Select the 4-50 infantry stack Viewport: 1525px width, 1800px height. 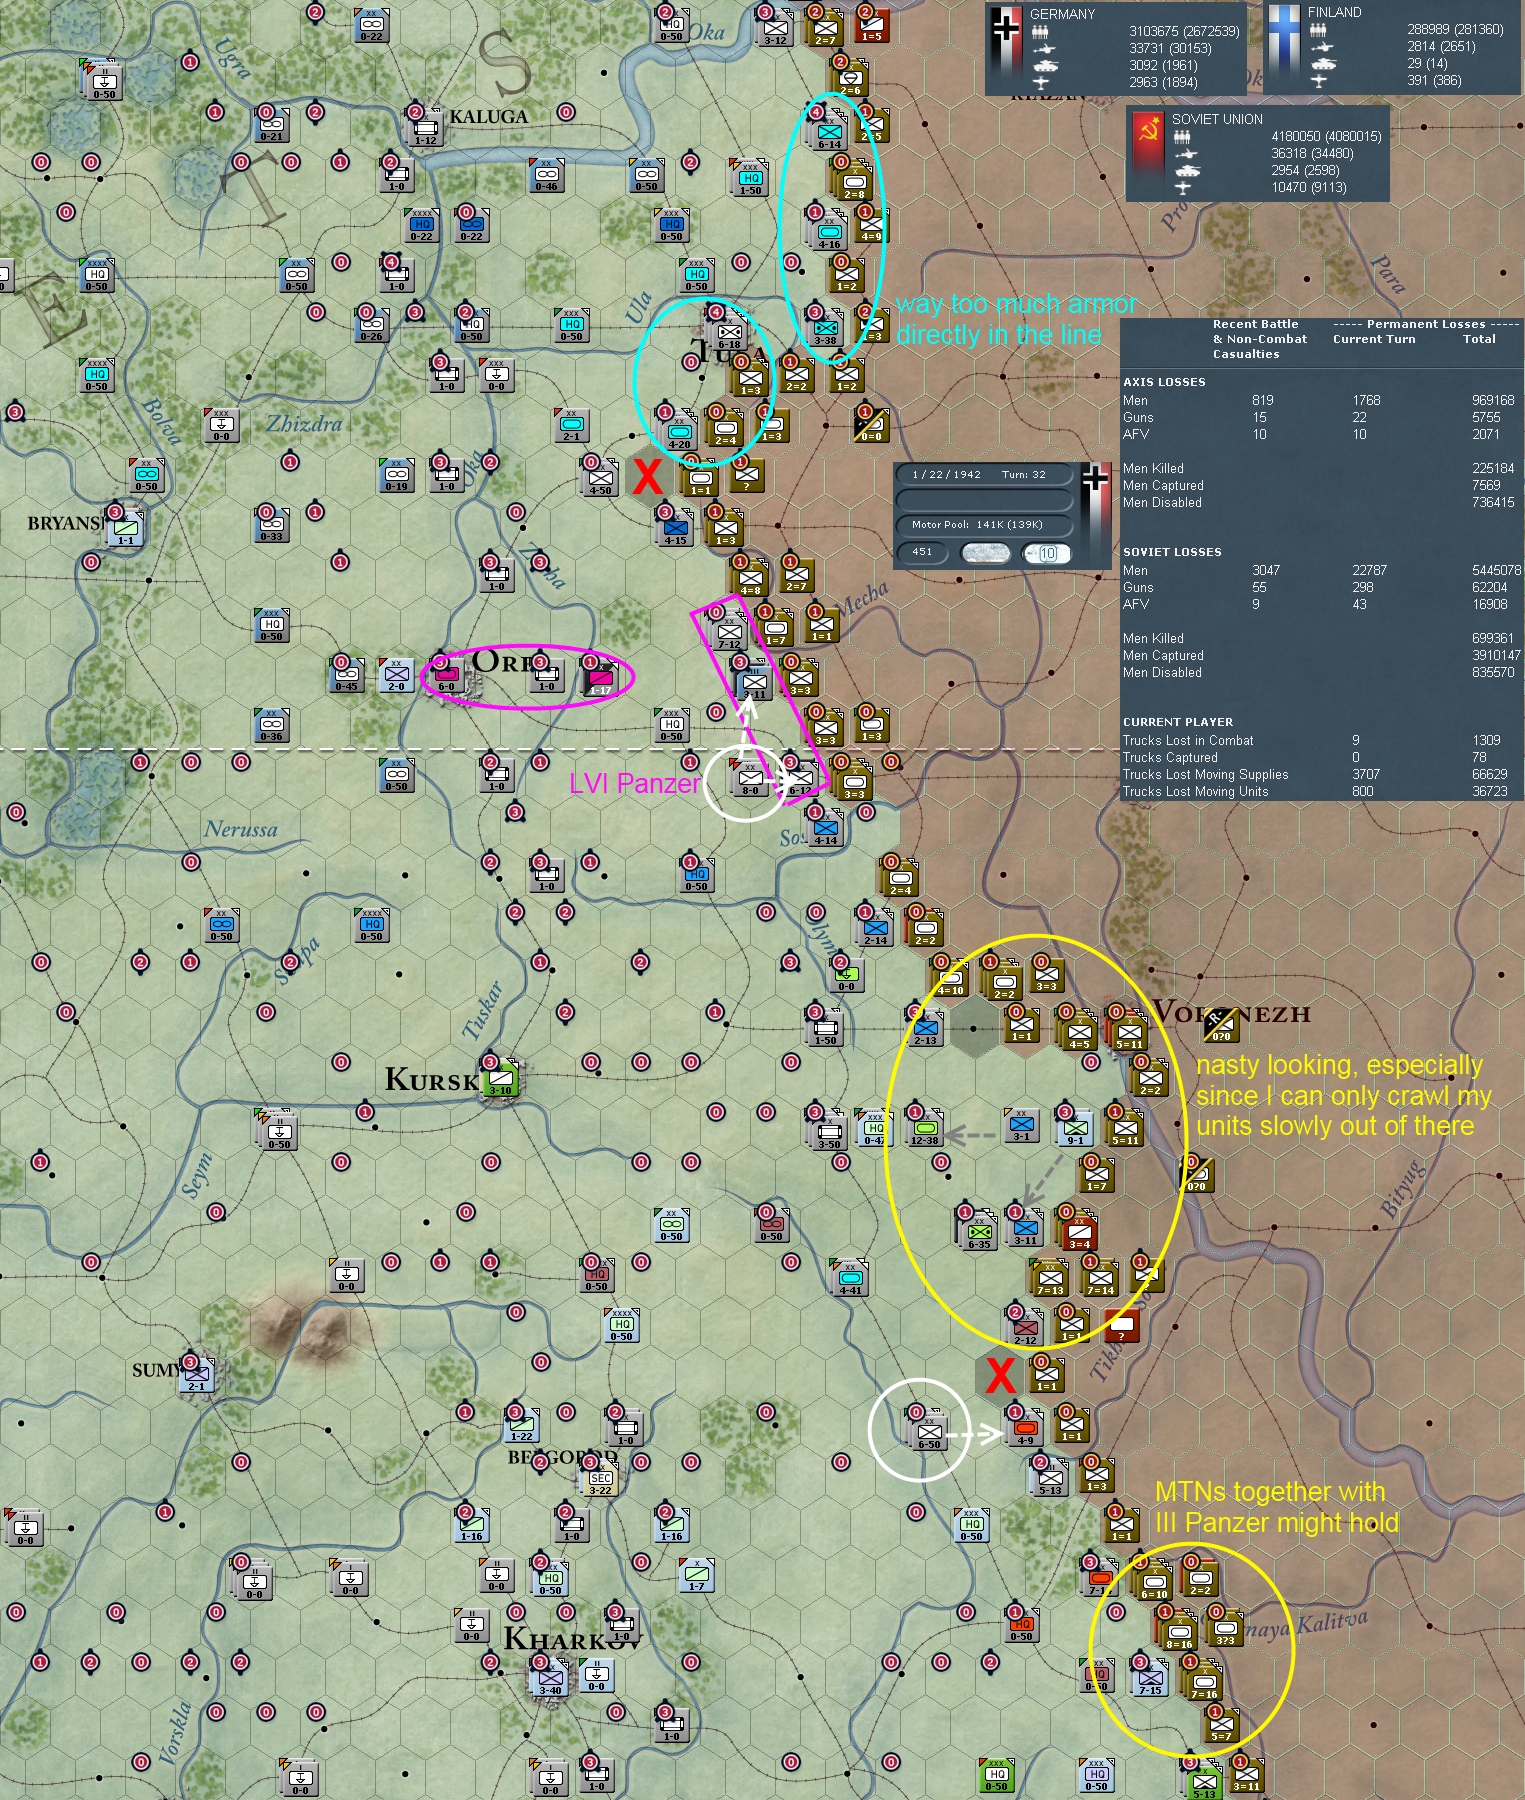[x=600, y=477]
